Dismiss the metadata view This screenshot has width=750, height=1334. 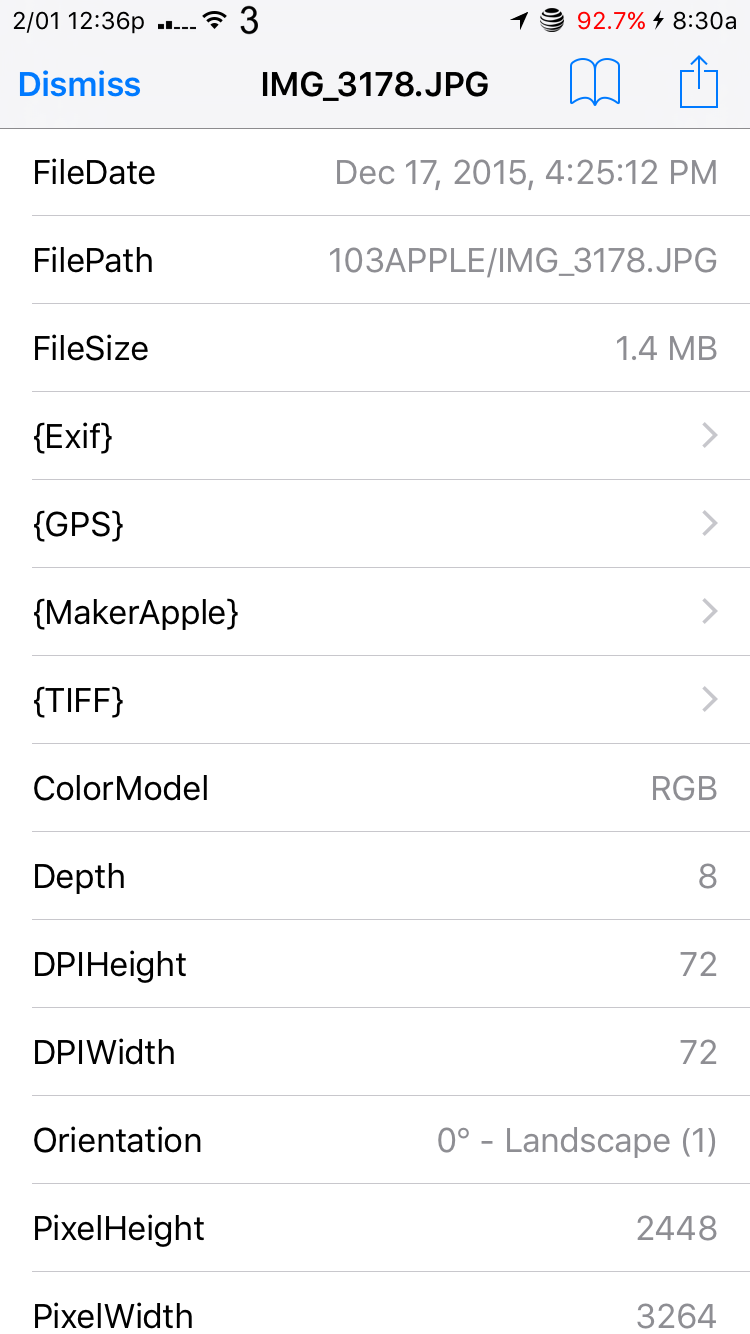click(79, 85)
